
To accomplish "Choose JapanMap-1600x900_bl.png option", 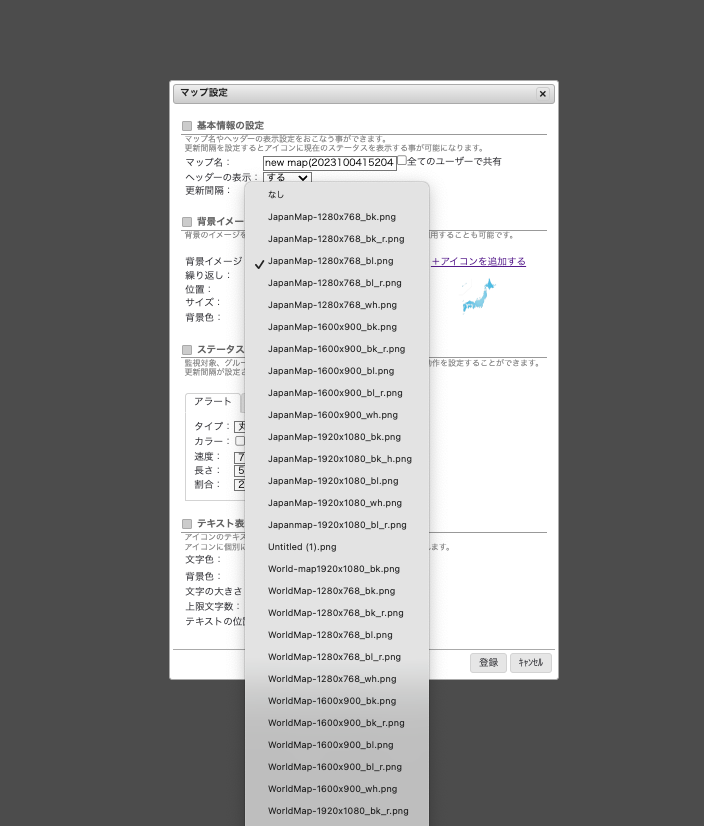I will [x=337, y=371].
